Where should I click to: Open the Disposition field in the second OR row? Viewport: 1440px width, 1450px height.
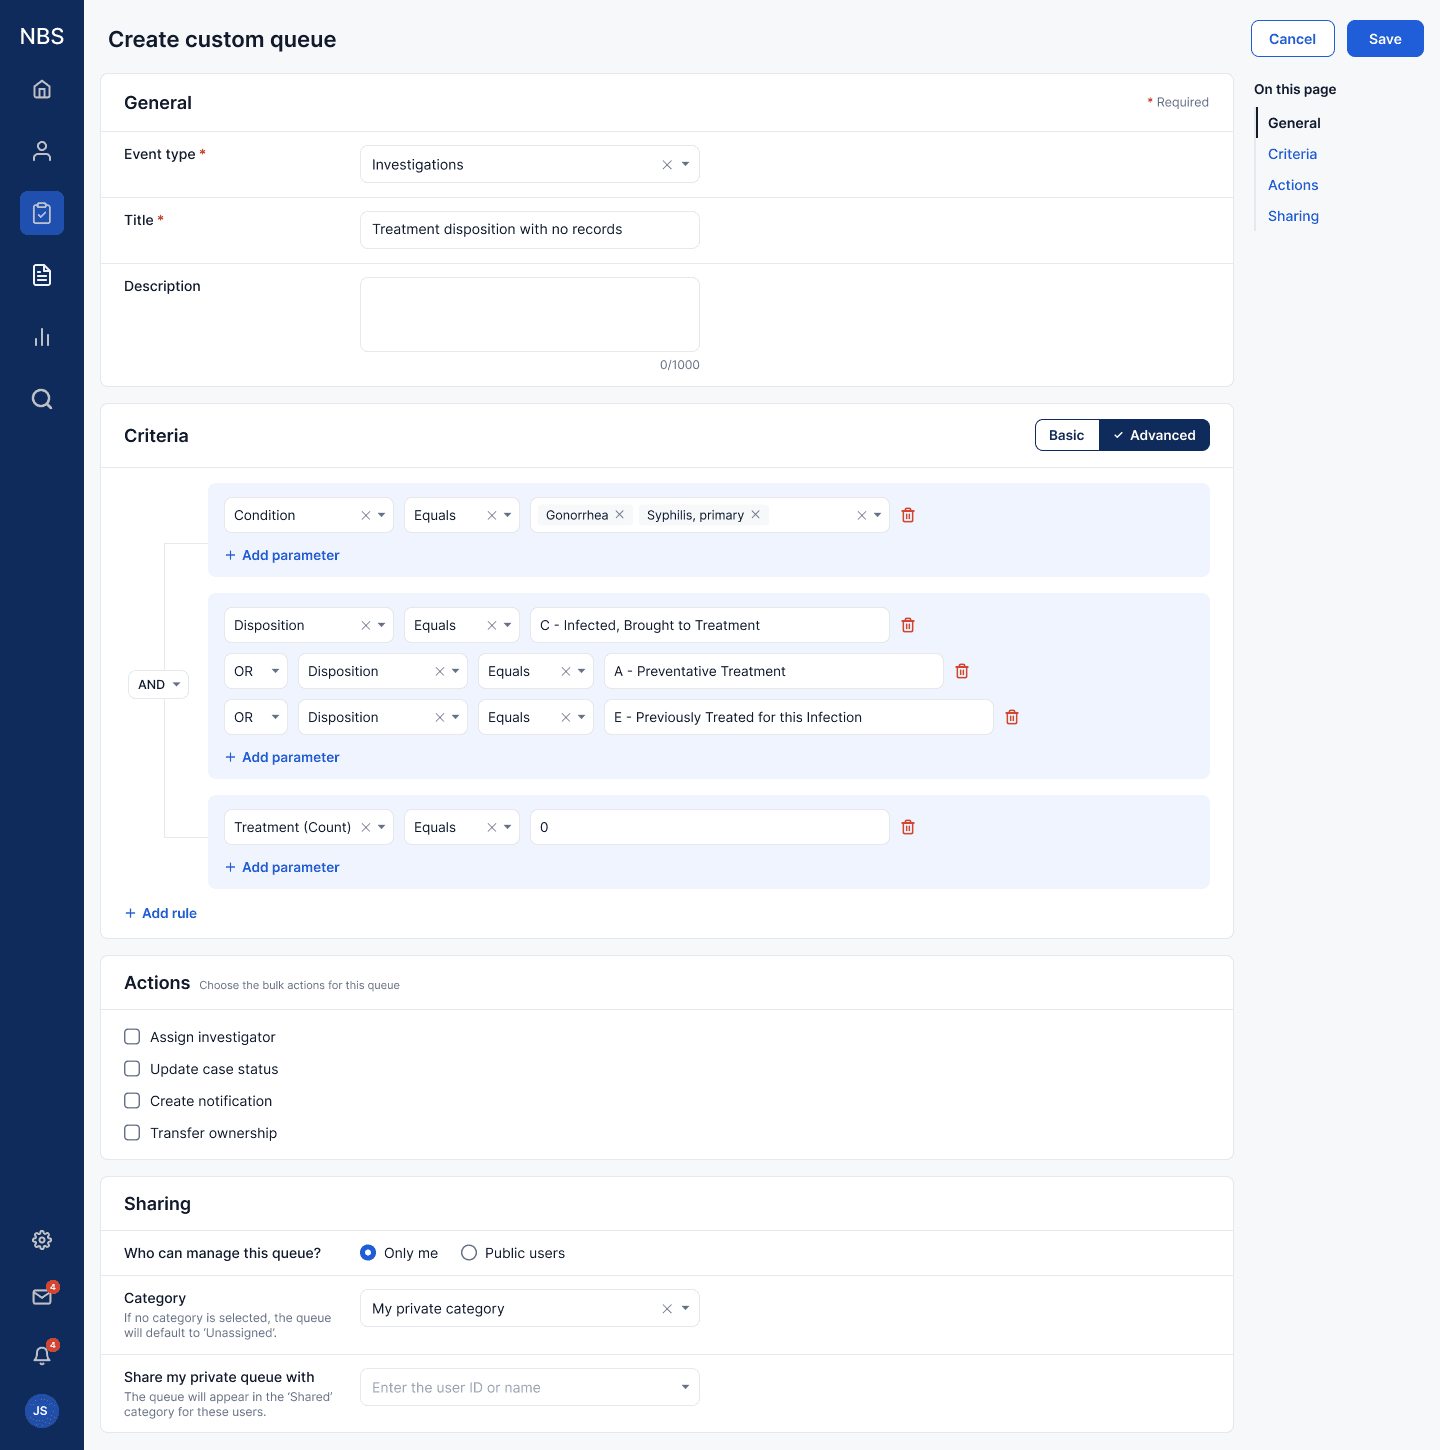(383, 717)
